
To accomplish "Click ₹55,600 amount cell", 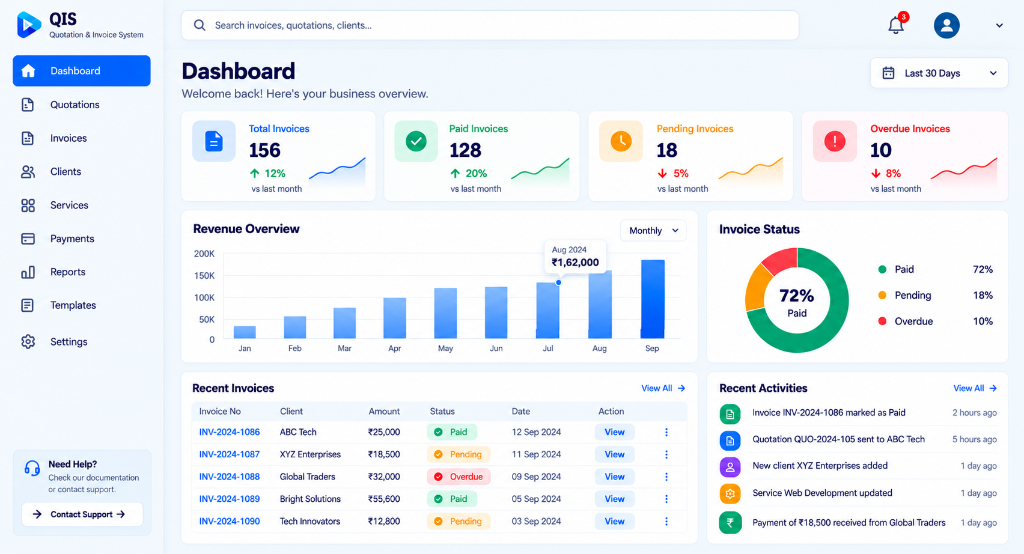I will 384,498.
